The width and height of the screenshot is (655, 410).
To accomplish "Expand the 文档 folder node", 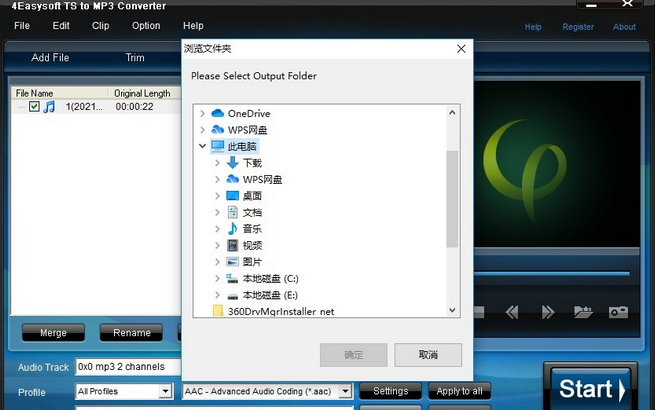I will click(x=217, y=212).
